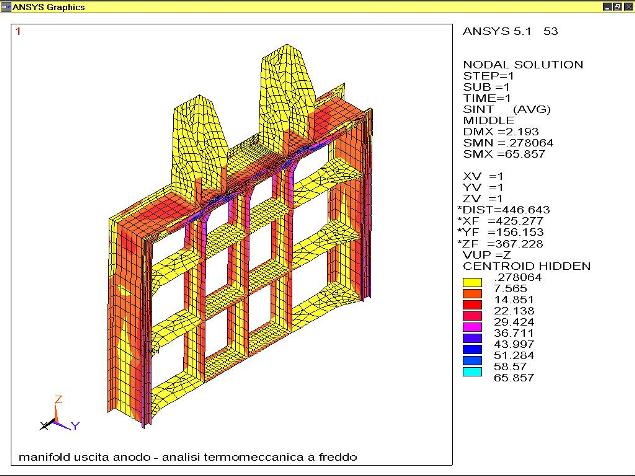The image size is (635, 476).
Task: Click the 'STEP=1' text
Action: pos(488,76)
